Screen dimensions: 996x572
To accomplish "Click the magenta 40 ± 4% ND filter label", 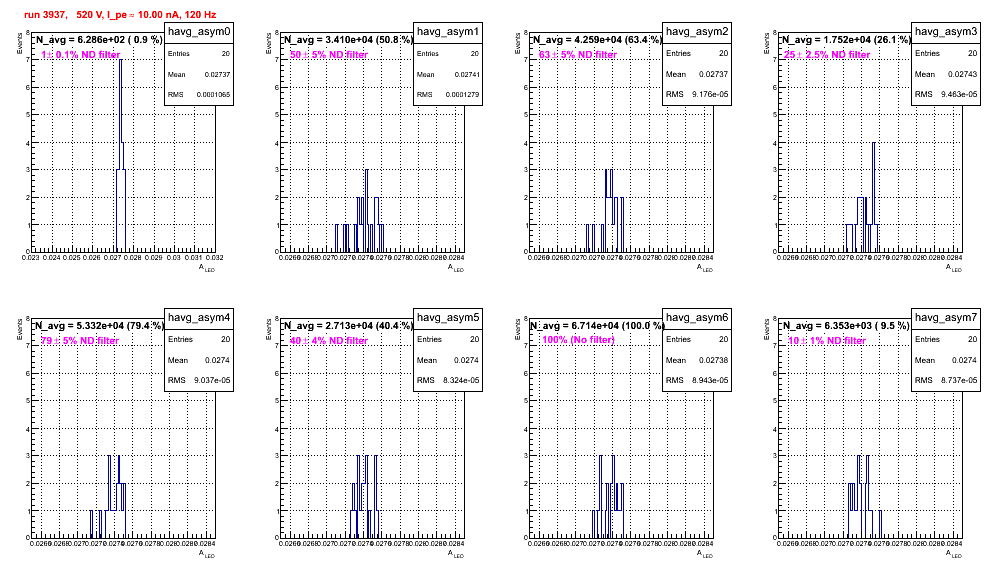I will point(329,341).
